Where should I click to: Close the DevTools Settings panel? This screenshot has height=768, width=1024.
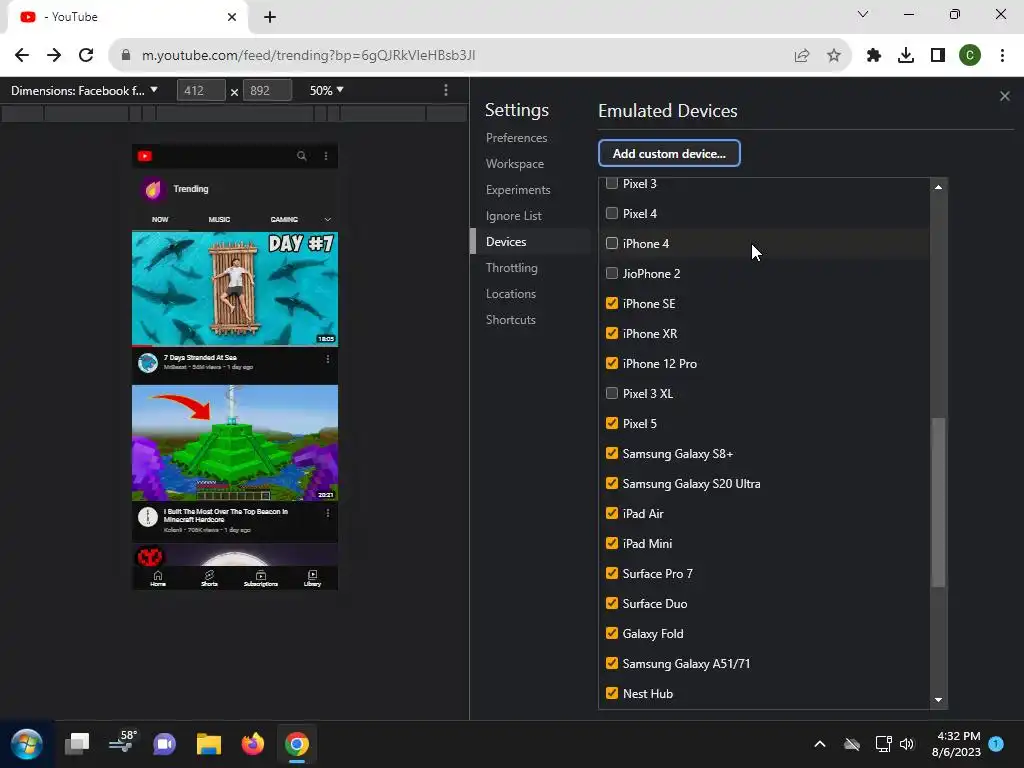(x=1004, y=96)
